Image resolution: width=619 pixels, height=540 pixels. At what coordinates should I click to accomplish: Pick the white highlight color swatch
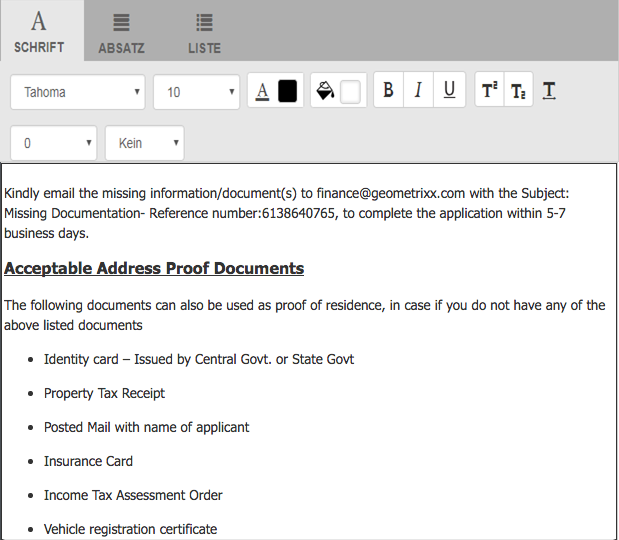[350, 92]
